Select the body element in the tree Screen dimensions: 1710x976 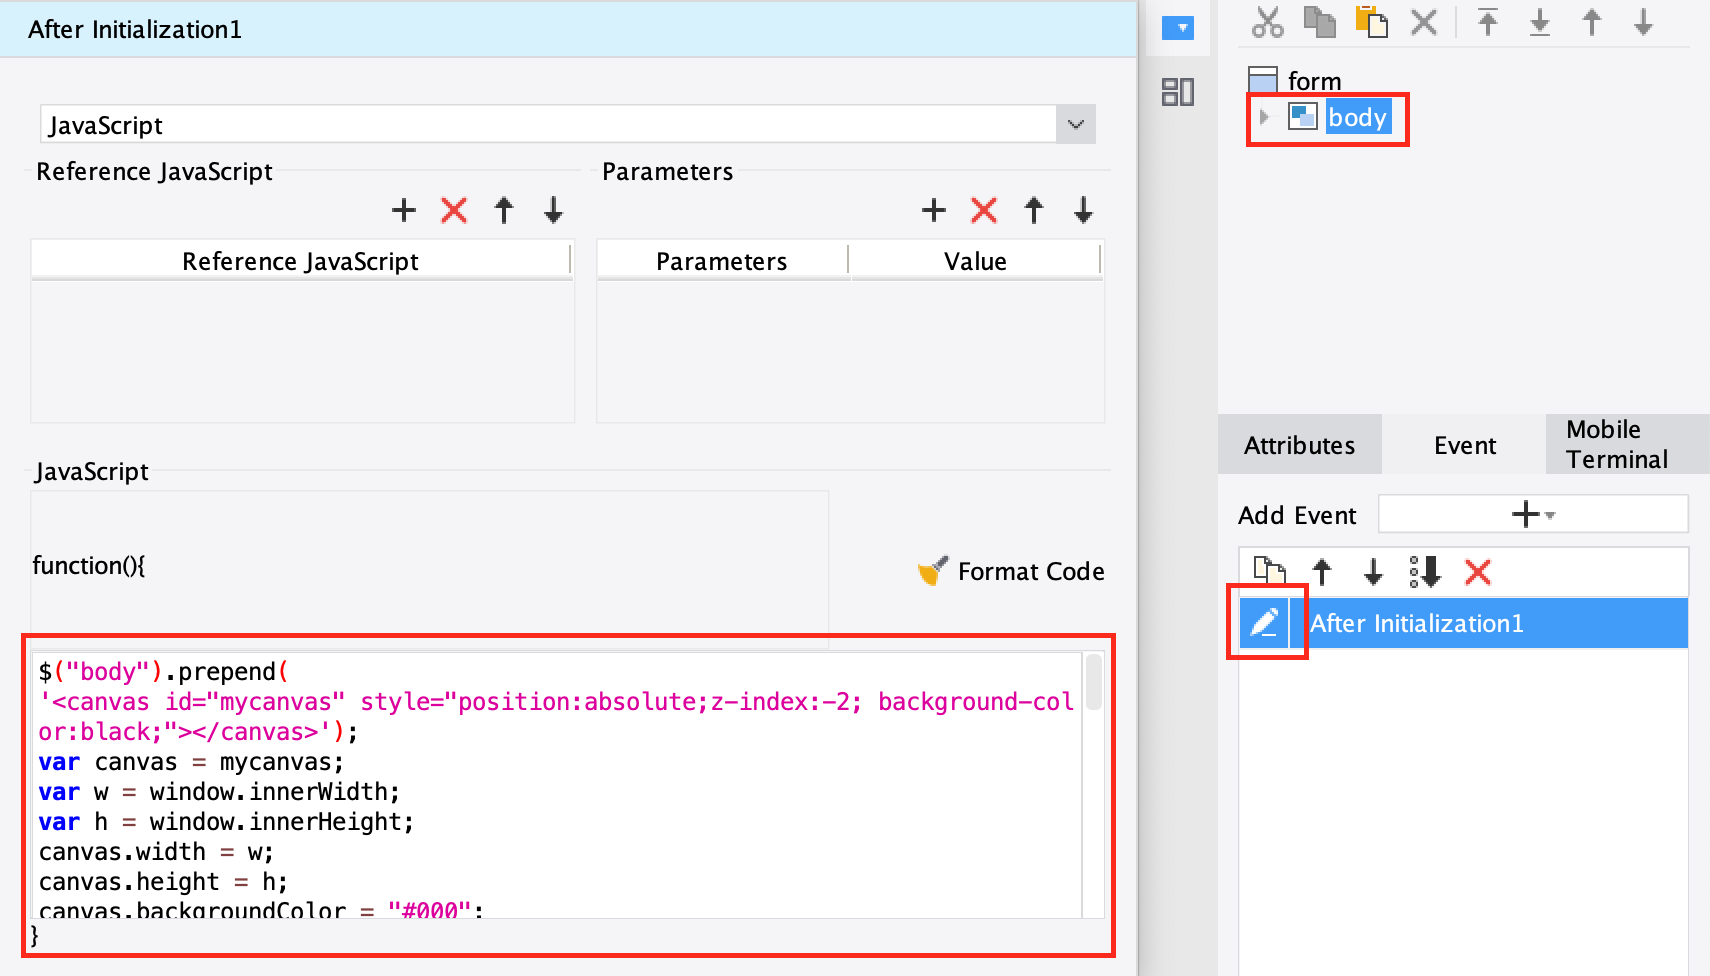(x=1357, y=117)
